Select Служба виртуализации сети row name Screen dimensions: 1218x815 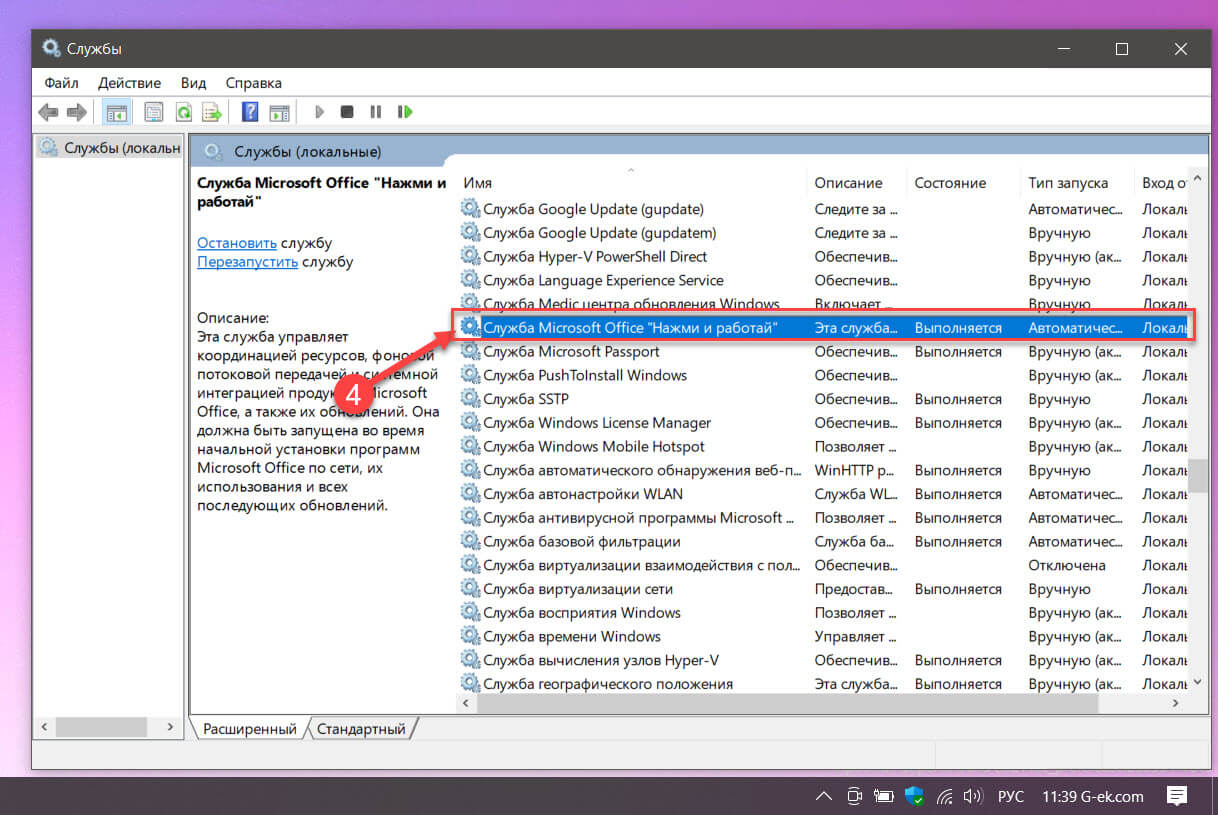pyautogui.click(x=578, y=589)
